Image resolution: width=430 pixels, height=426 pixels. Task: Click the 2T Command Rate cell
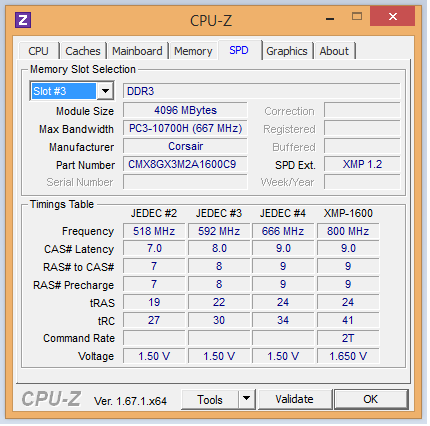click(x=348, y=338)
